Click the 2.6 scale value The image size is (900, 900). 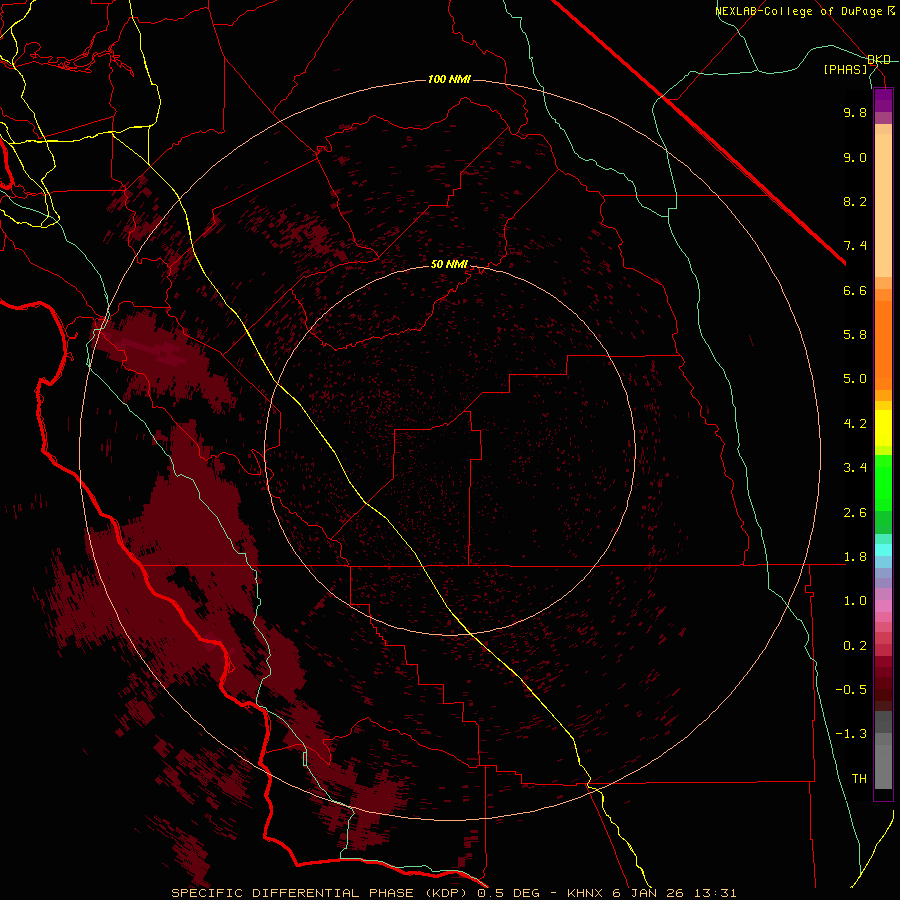pos(855,513)
